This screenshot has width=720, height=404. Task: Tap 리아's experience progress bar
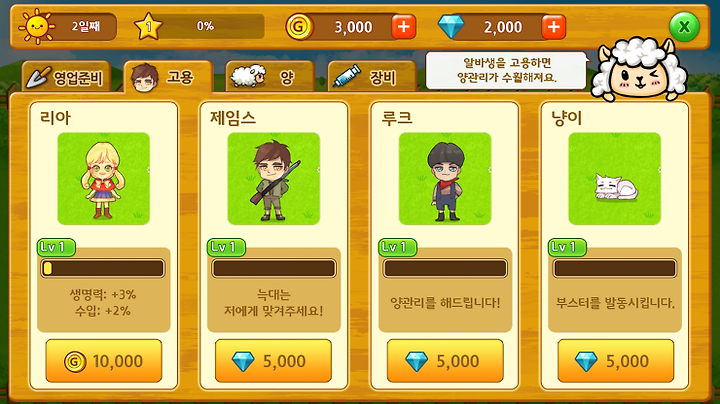pyautogui.click(x=103, y=269)
